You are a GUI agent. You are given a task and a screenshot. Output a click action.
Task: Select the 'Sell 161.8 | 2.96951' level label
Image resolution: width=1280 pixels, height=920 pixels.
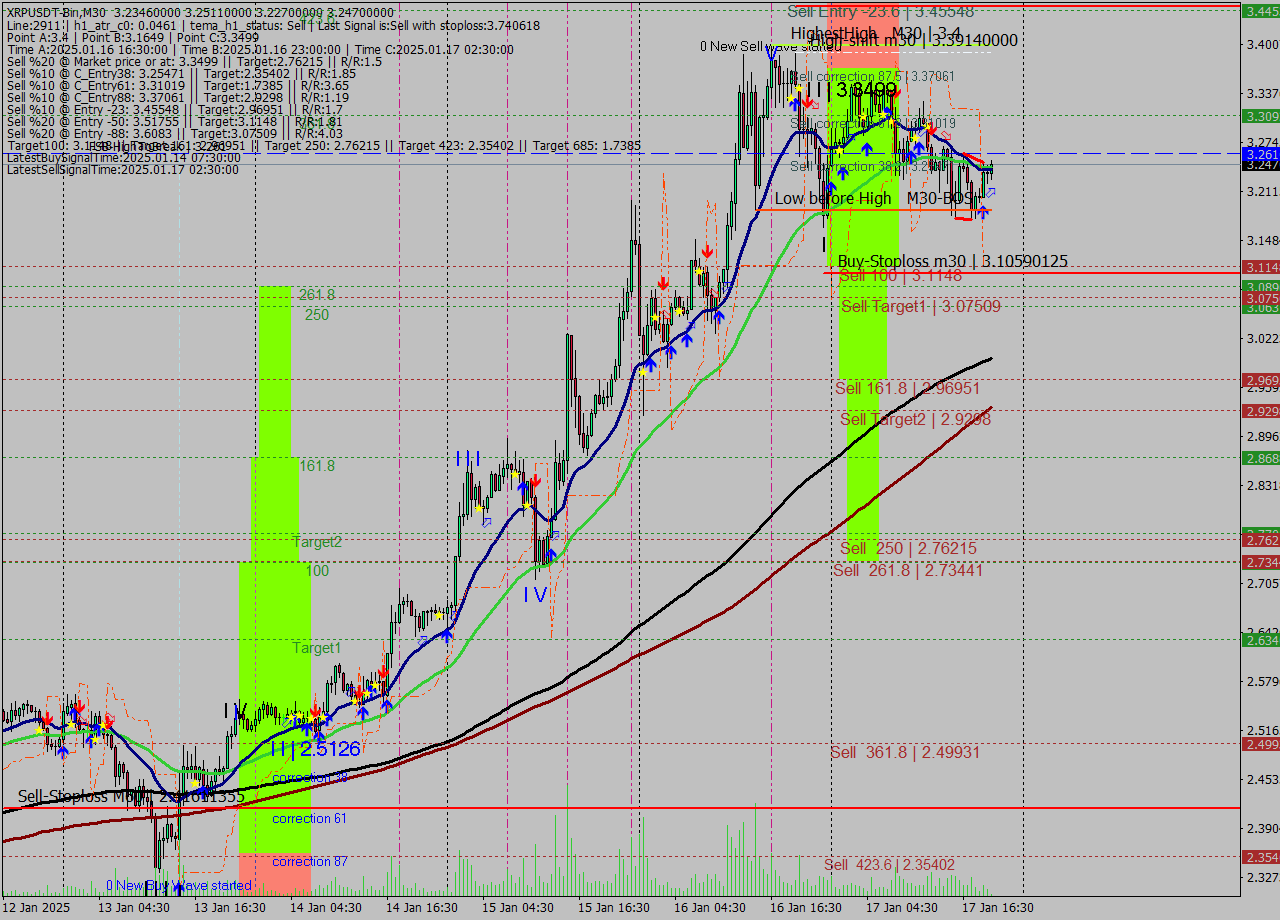(x=908, y=387)
